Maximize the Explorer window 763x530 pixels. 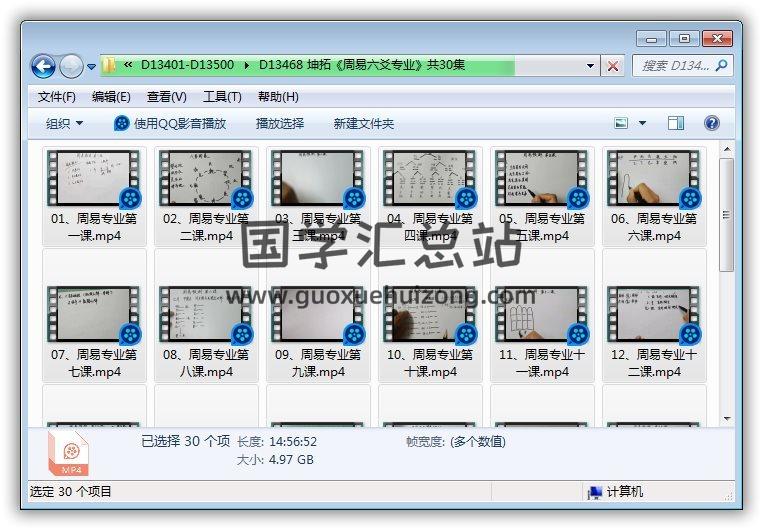[684, 38]
